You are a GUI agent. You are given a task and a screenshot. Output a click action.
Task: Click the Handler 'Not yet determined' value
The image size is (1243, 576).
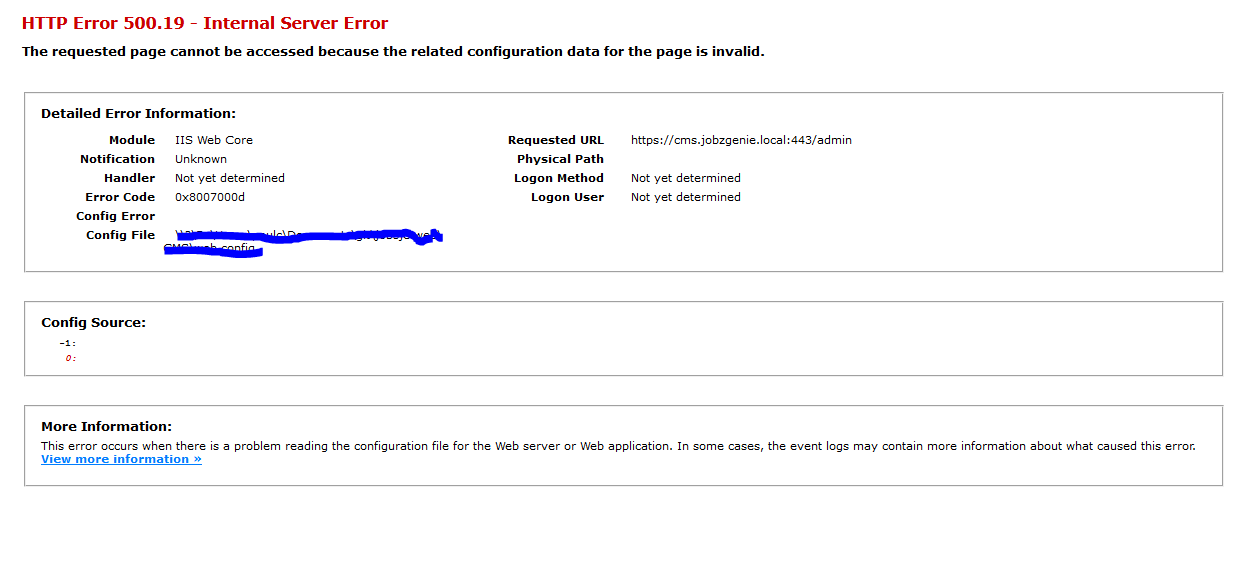[x=230, y=178]
